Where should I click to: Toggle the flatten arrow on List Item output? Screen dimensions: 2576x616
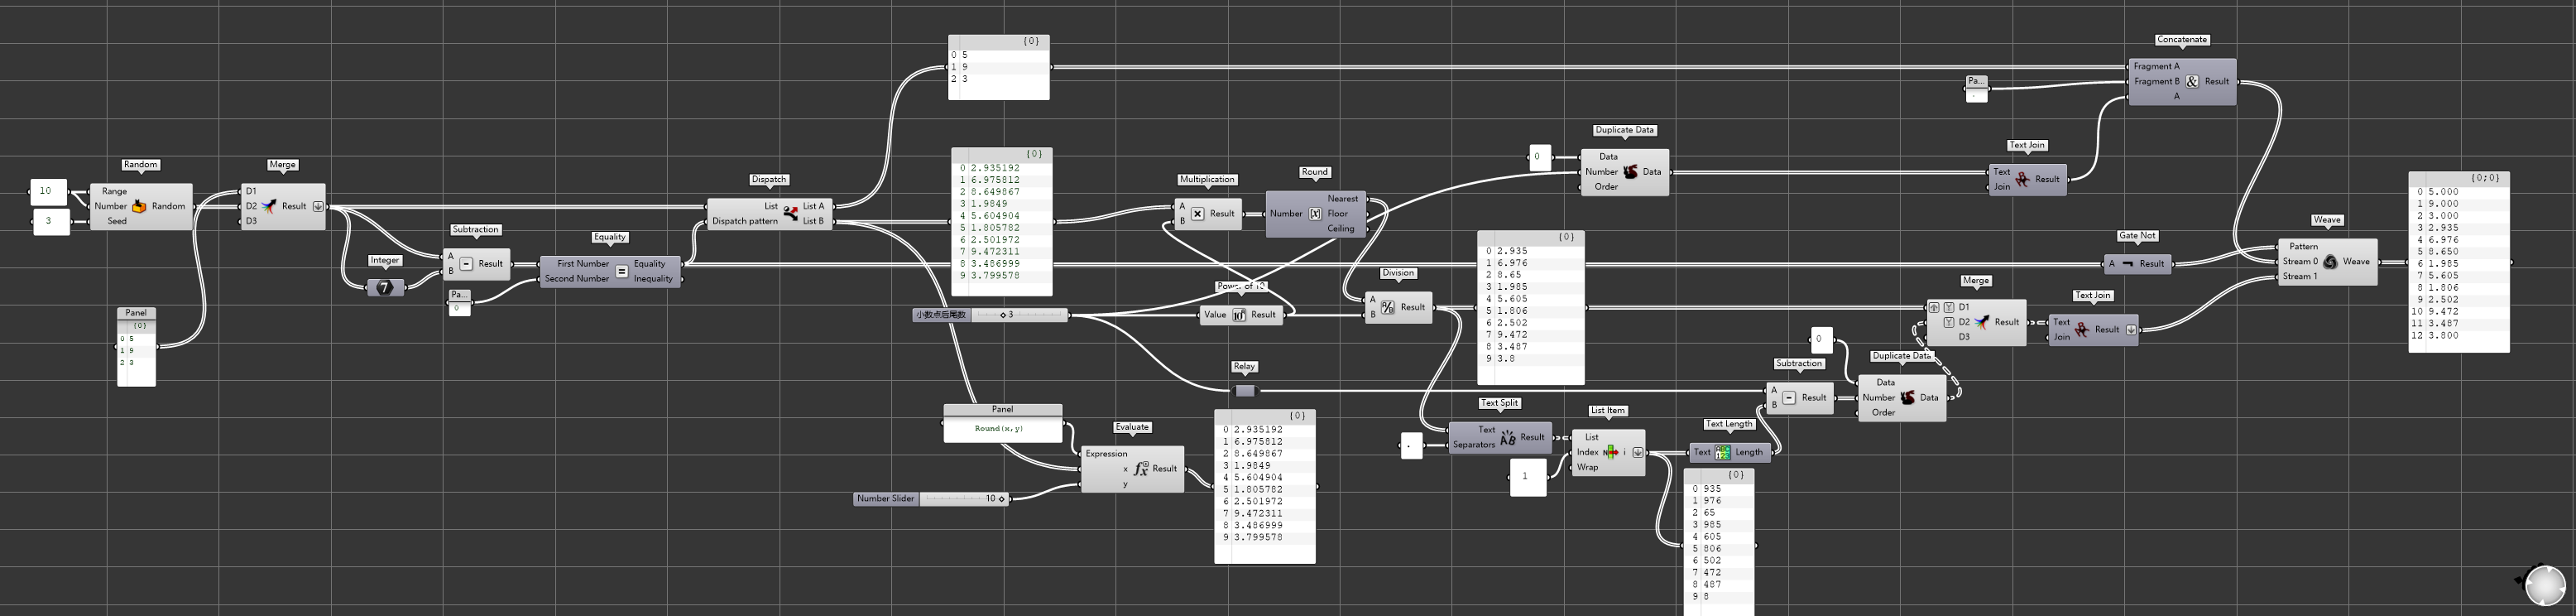pyautogui.click(x=1637, y=452)
